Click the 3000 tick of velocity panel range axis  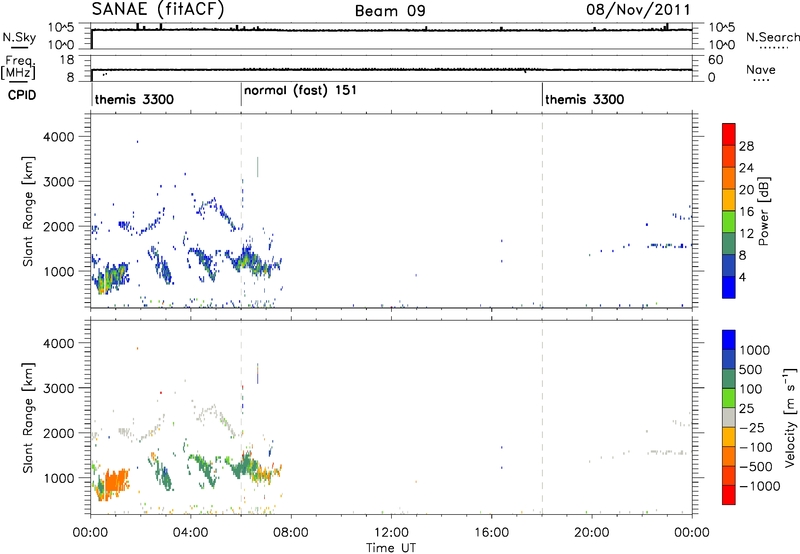[x=58, y=388]
